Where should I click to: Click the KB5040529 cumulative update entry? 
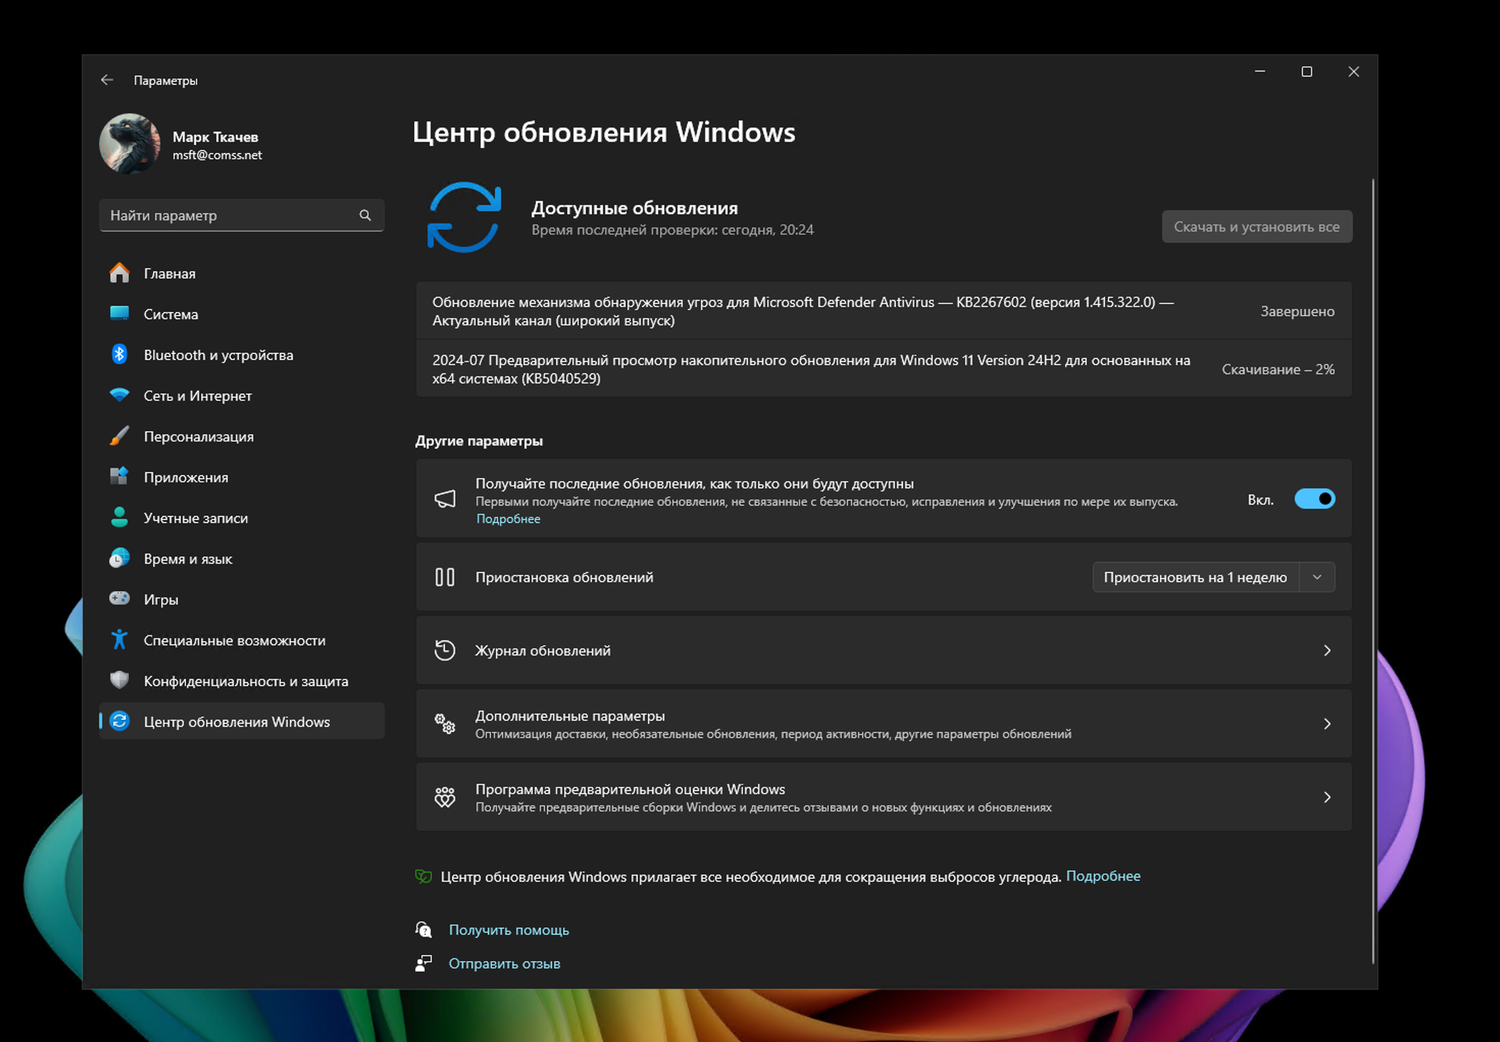tap(884, 369)
